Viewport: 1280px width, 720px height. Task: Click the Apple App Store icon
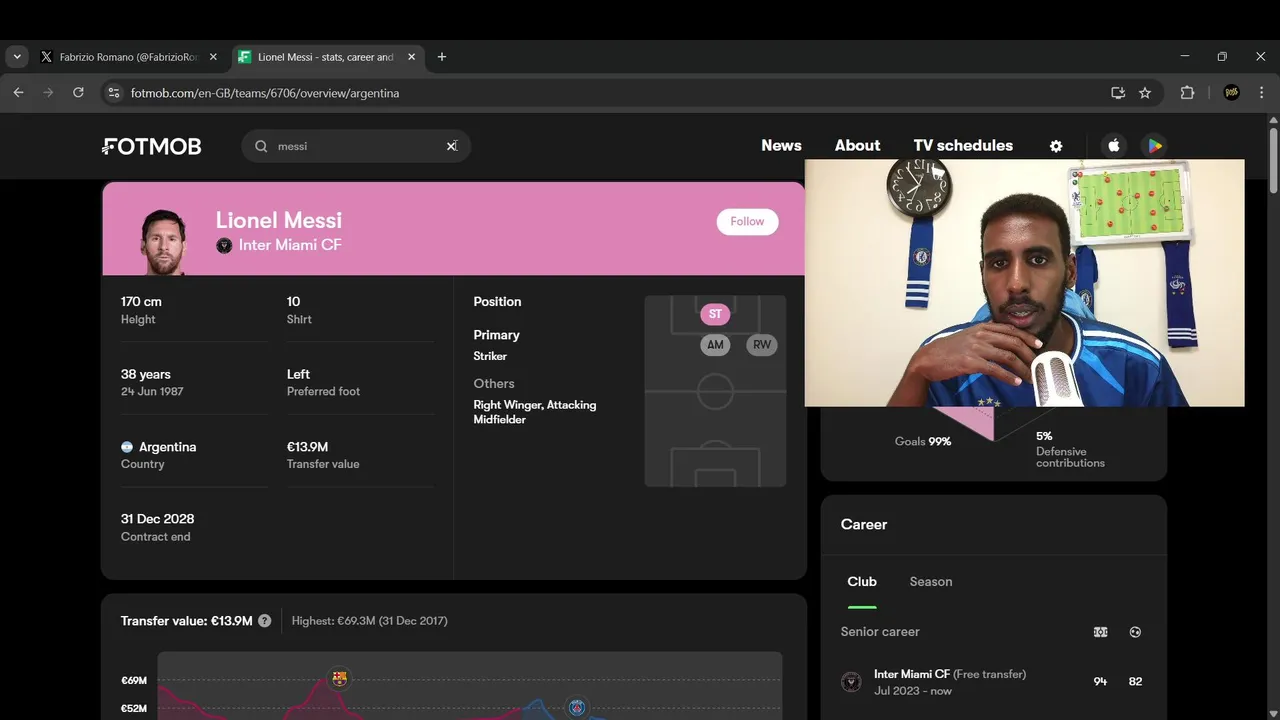point(1114,146)
